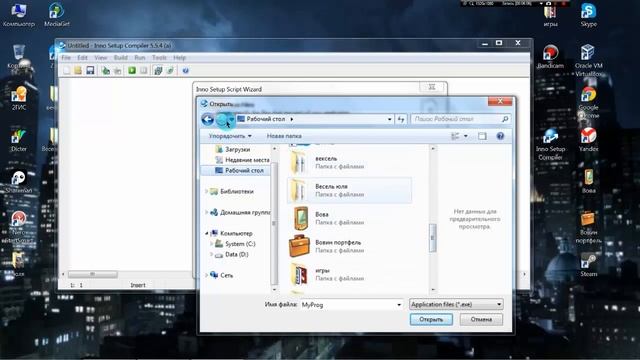The width and height of the screenshot is (640, 360).
Task: Open the Yandex desktop shortcut
Action: [589, 140]
